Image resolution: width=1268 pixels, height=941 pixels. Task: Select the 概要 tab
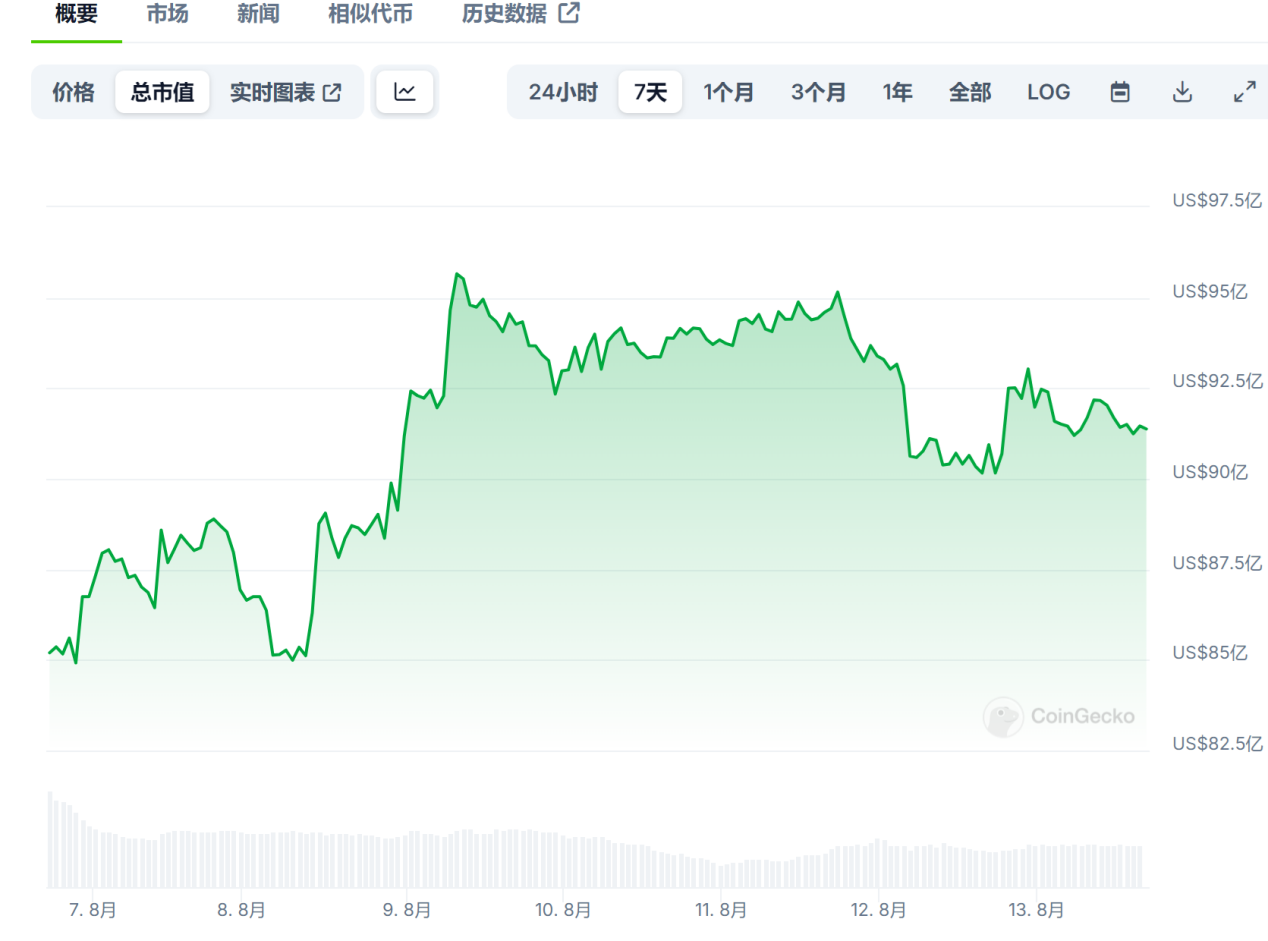(76, 14)
